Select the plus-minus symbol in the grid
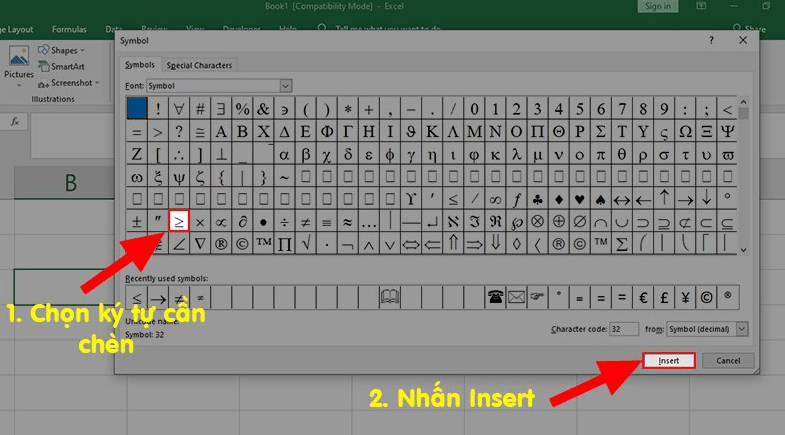Image resolution: width=785 pixels, height=435 pixels. pyautogui.click(x=137, y=221)
